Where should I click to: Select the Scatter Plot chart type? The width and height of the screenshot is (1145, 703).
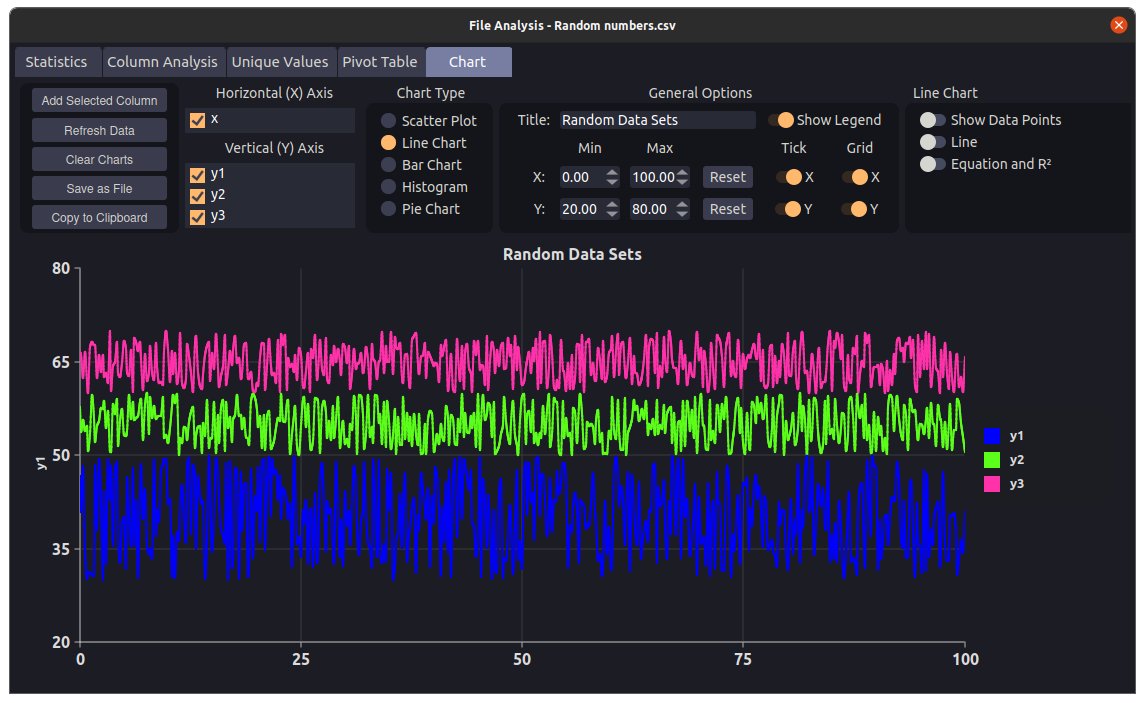(x=388, y=120)
